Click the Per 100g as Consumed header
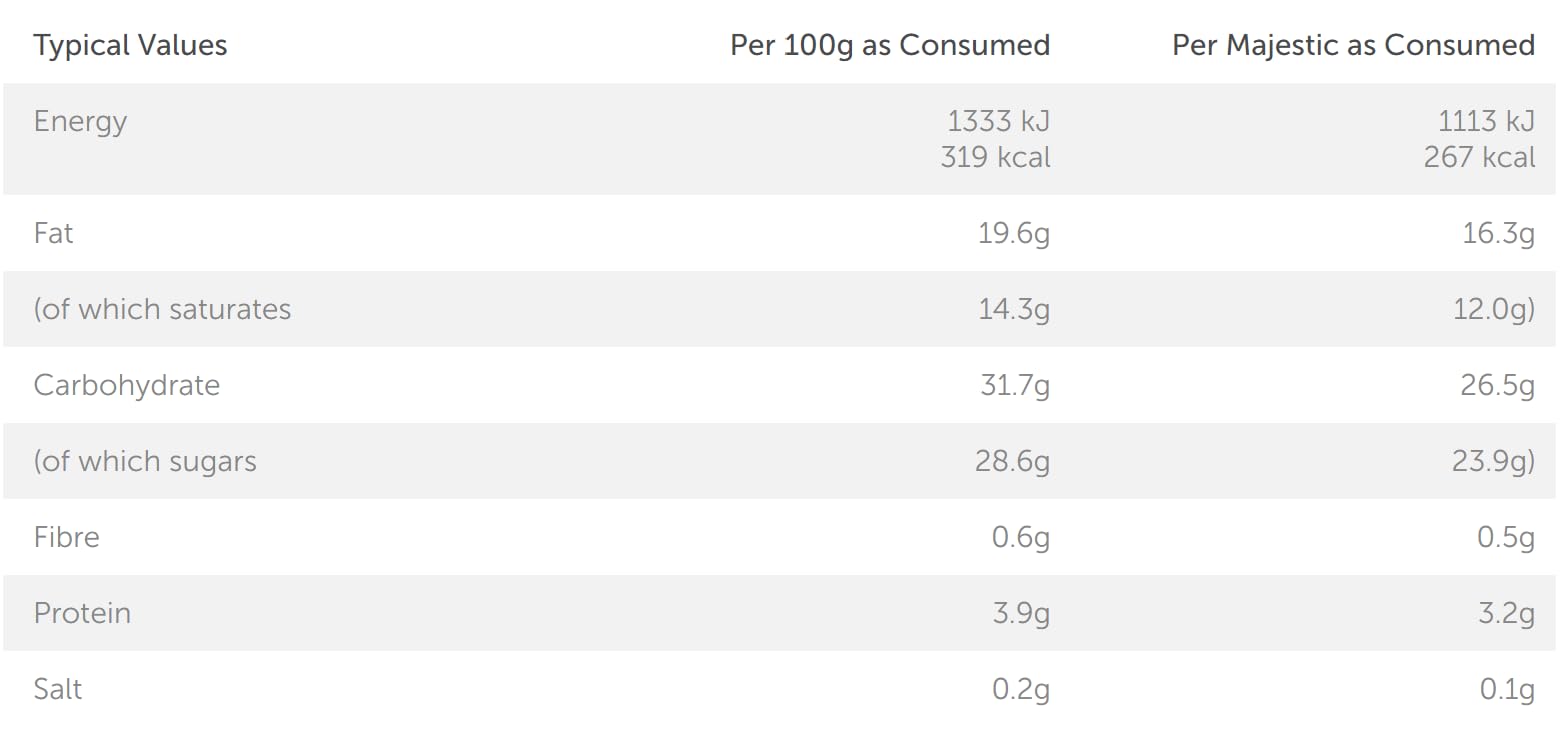The image size is (1566, 742). 890,45
